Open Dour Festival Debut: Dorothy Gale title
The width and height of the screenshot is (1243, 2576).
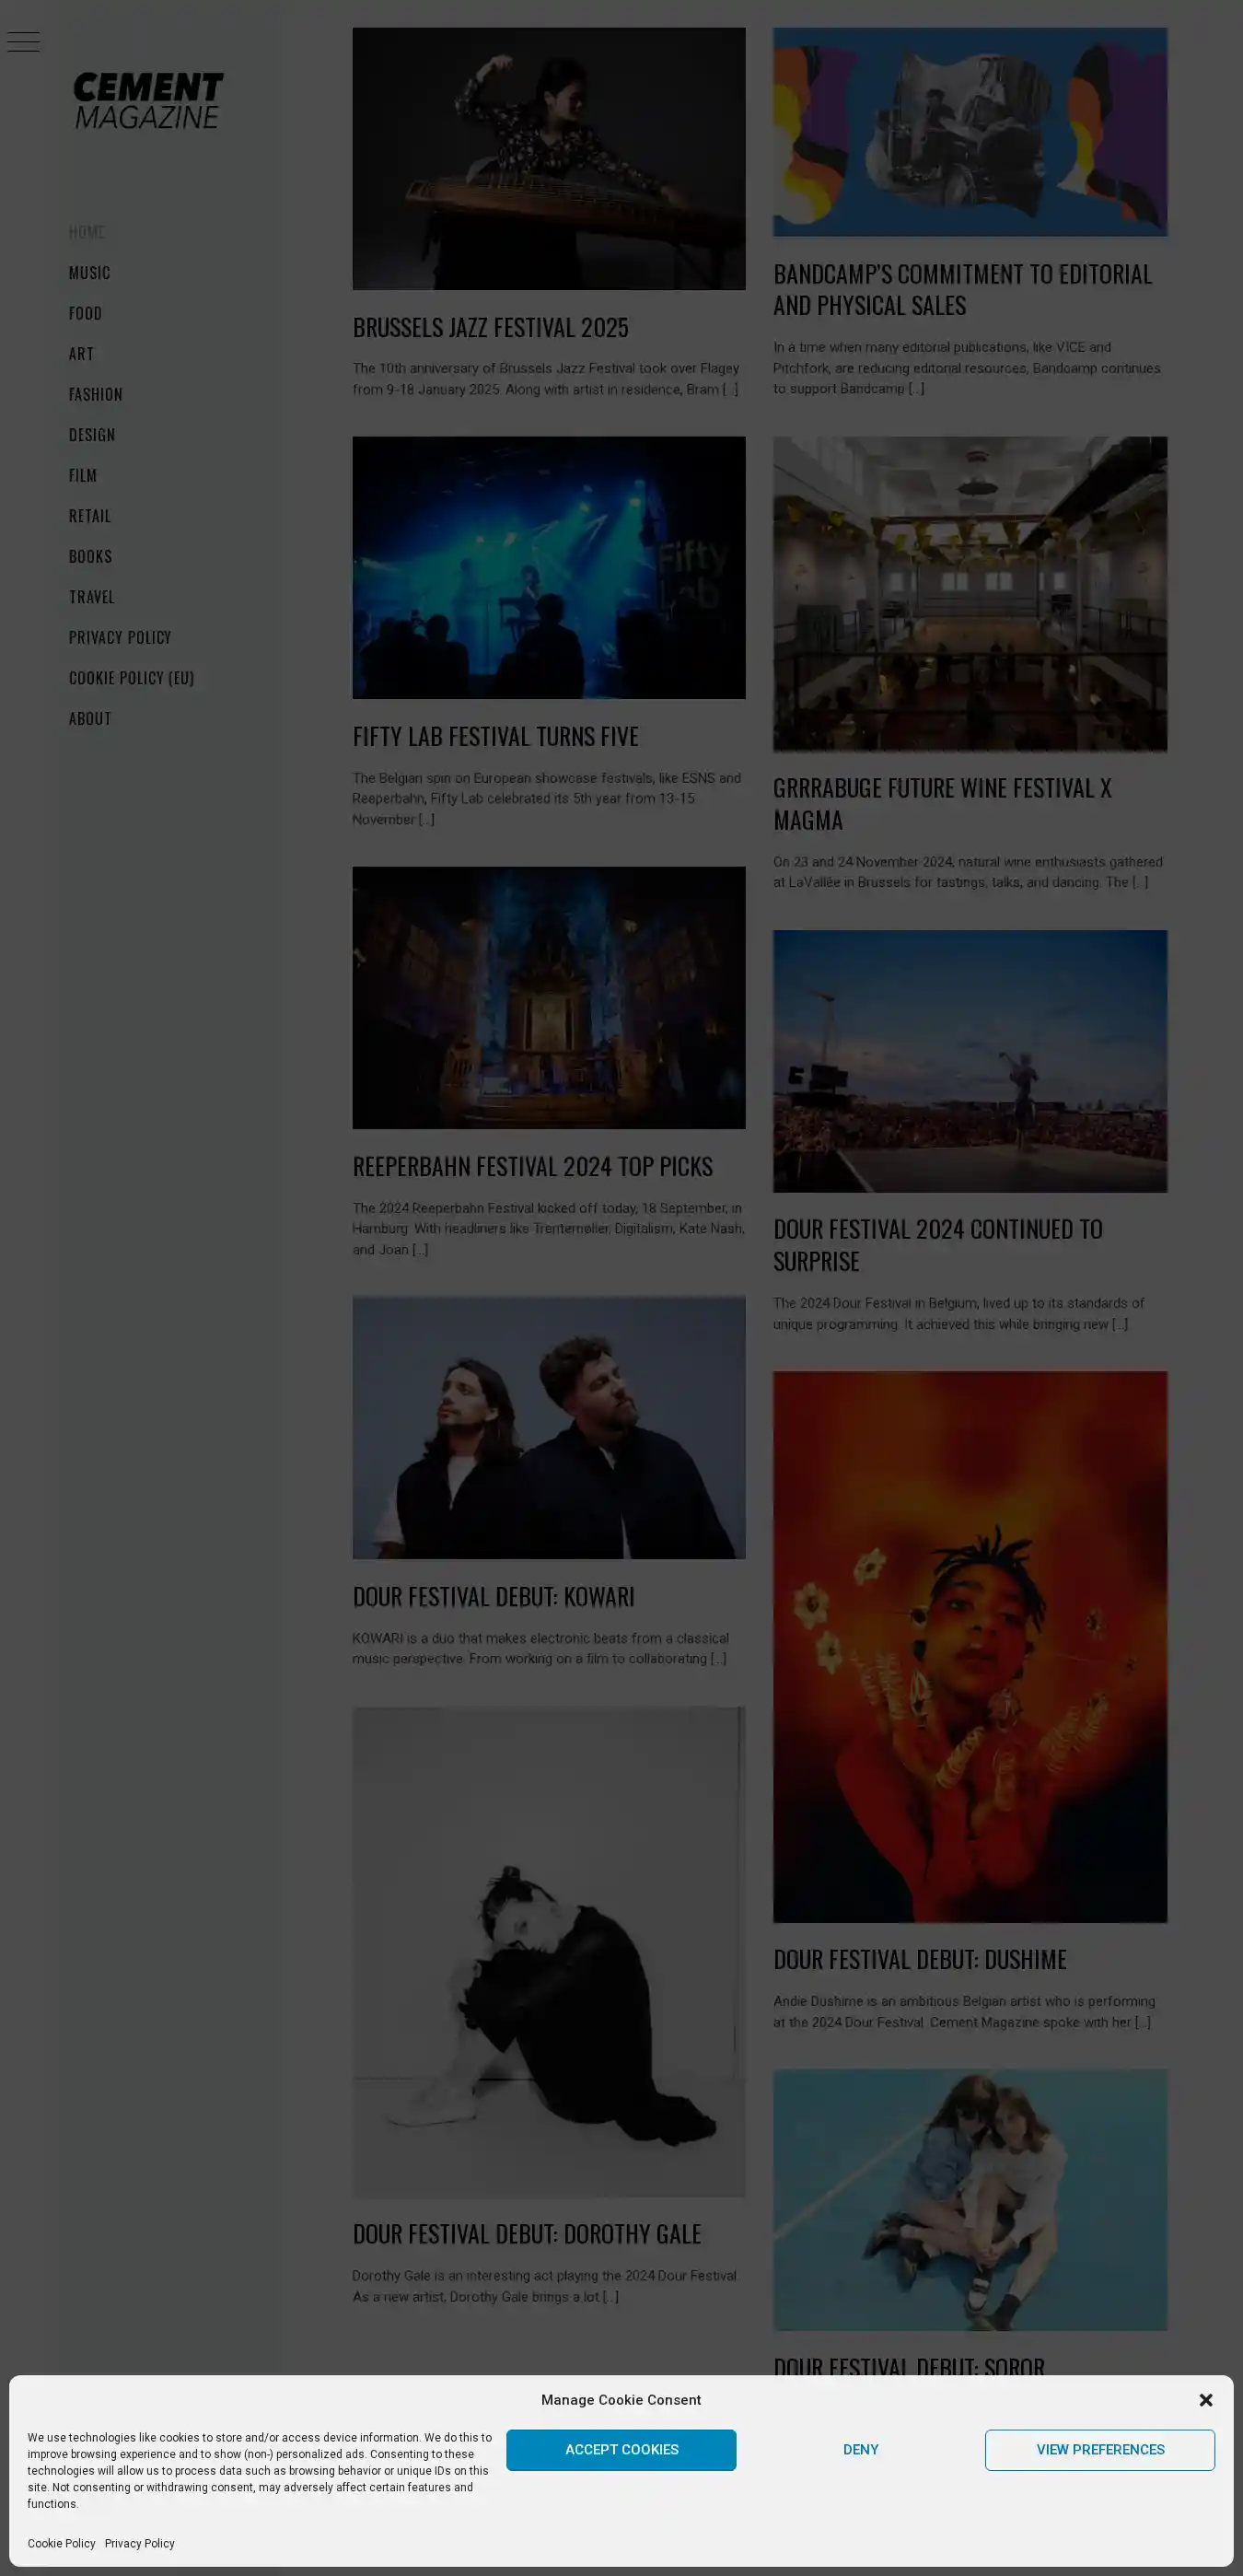(x=526, y=2233)
